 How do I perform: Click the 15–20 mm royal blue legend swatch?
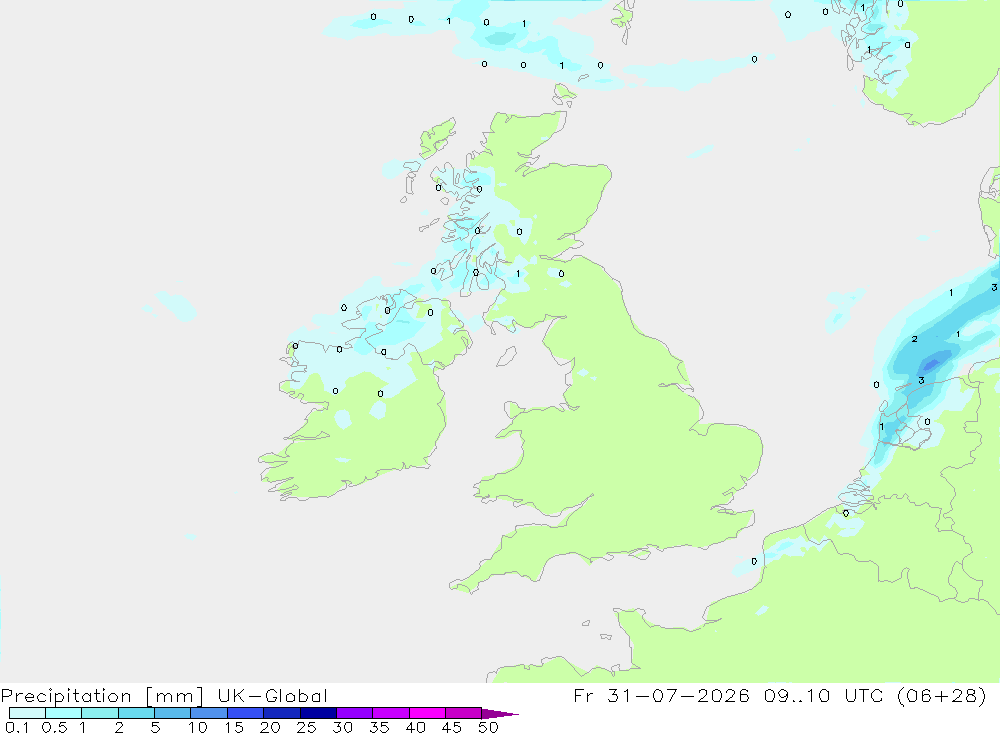tap(245, 713)
